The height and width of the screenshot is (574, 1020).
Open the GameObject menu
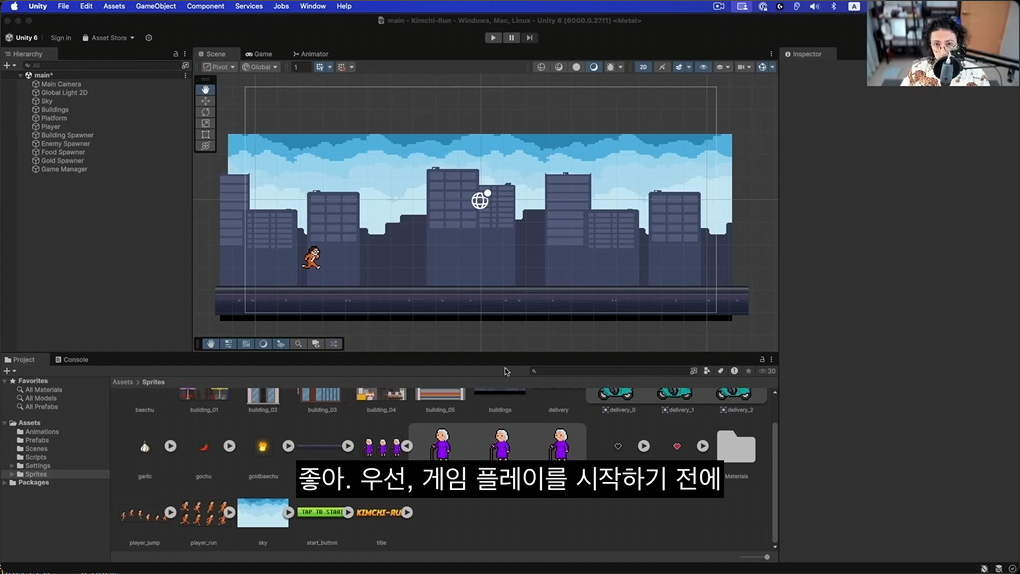pos(155,7)
